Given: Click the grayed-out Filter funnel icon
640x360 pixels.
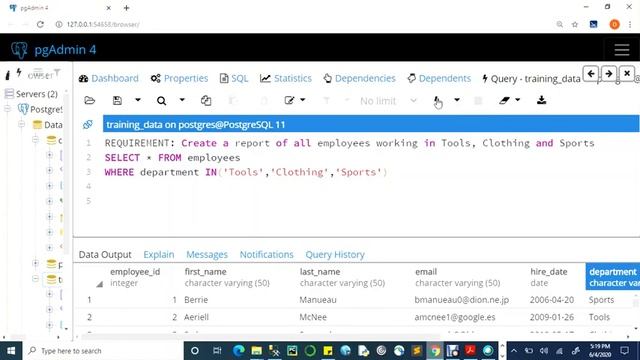Looking at the screenshot, I should [327, 100].
